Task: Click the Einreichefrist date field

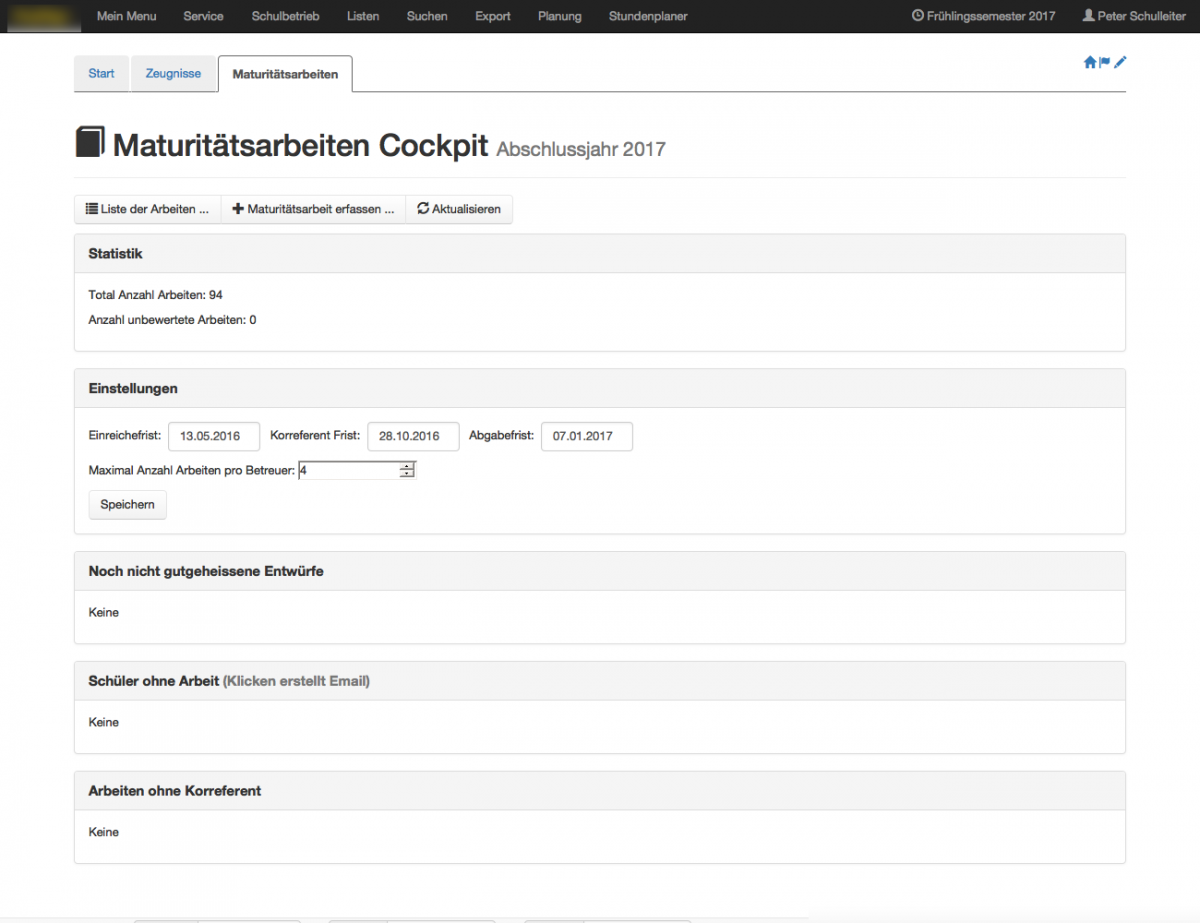Action: click(214, 437)
